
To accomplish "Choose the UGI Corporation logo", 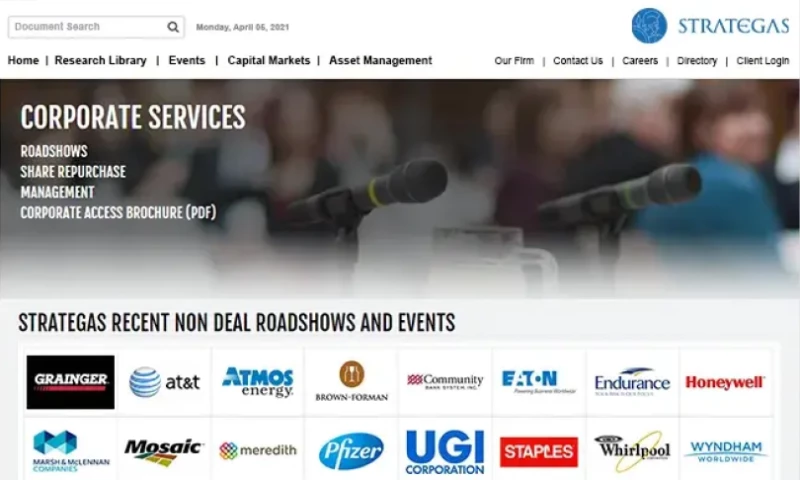I will (x=445, y=451).
